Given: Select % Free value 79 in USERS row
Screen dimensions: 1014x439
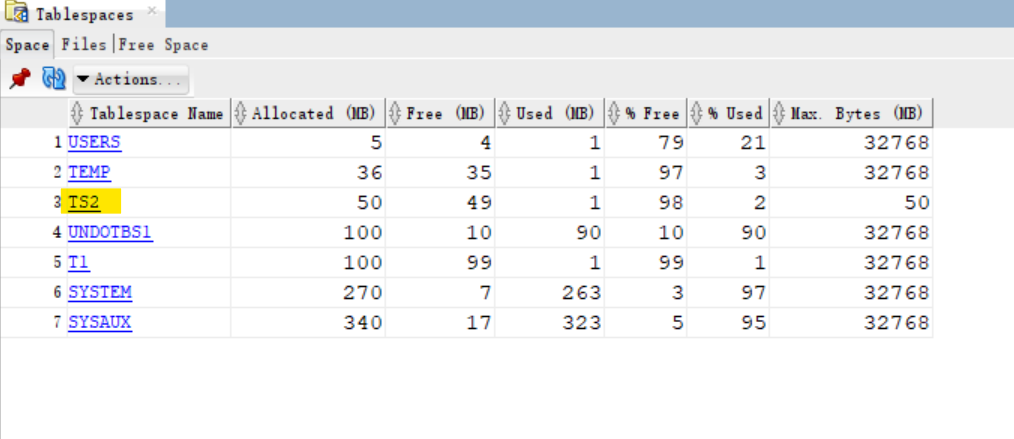Looking at the screenshot, I should pyautogui.click(x=671, y=142).
